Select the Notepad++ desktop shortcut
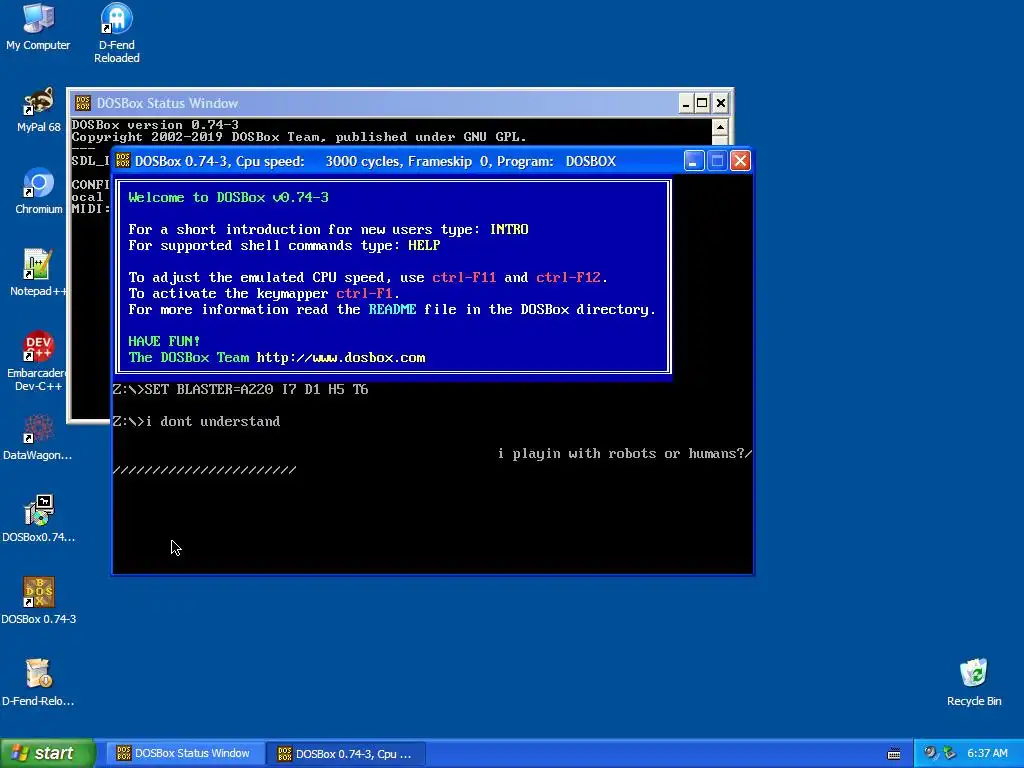Viewport: 1024px width, 768px height. (38, 273)
